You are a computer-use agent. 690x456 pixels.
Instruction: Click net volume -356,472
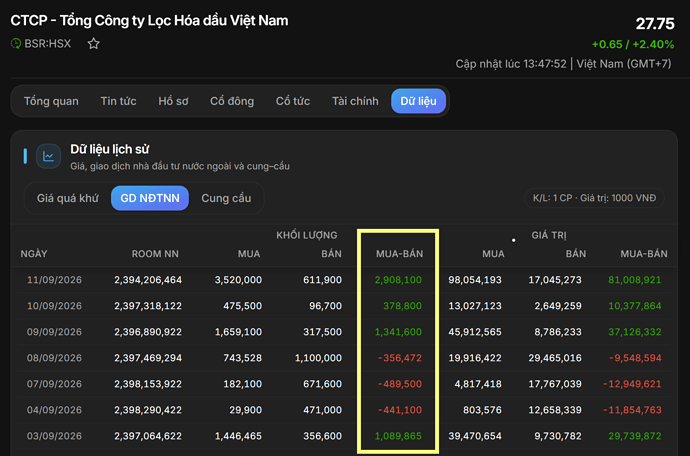(x=400, y=358)
